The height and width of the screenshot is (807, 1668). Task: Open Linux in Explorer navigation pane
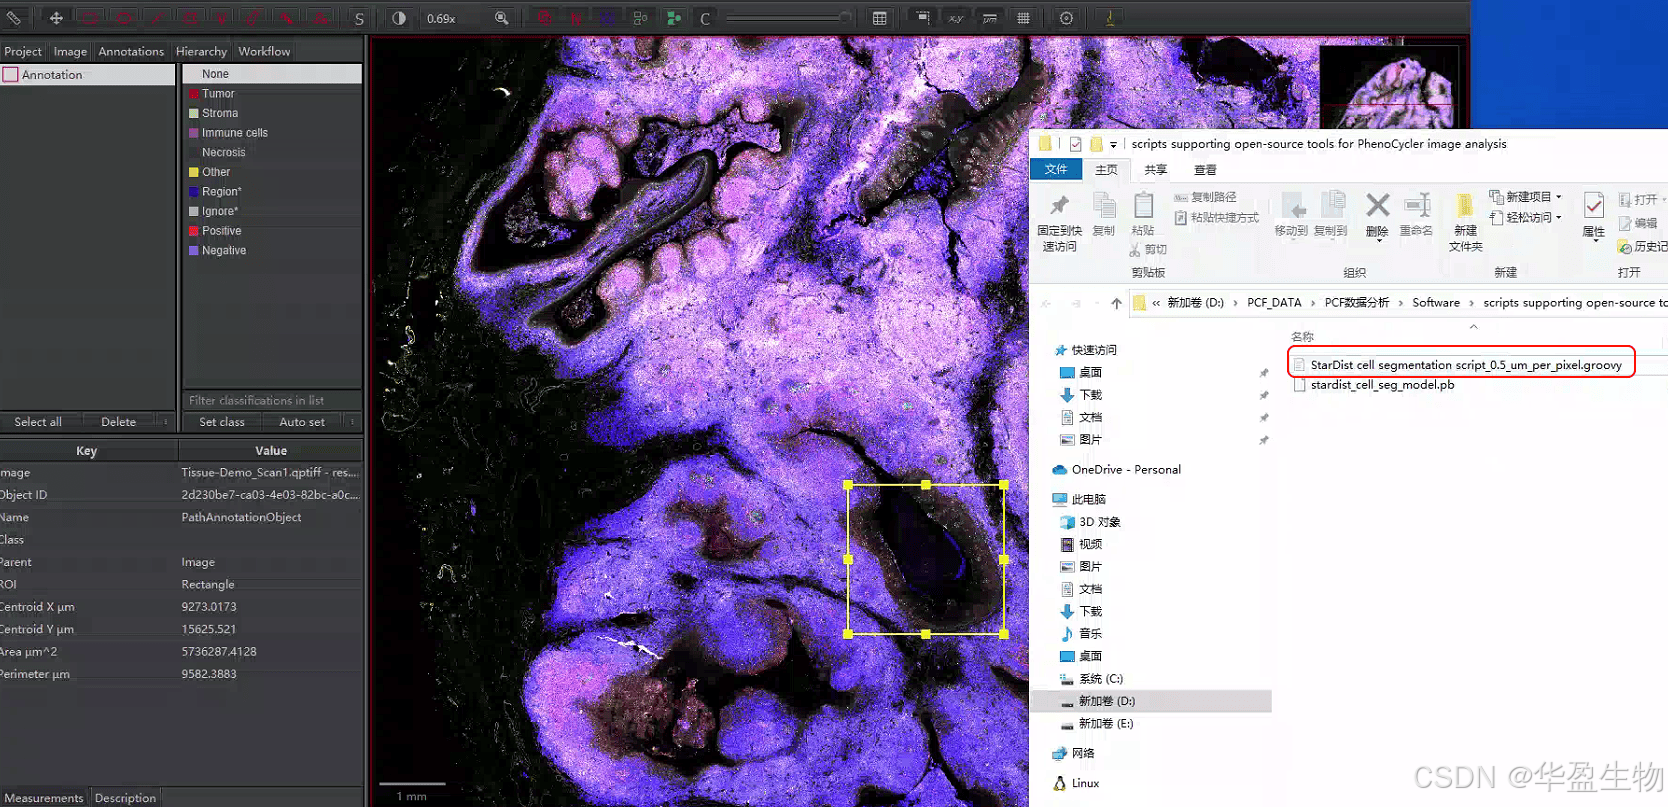tap(1076, 783)
